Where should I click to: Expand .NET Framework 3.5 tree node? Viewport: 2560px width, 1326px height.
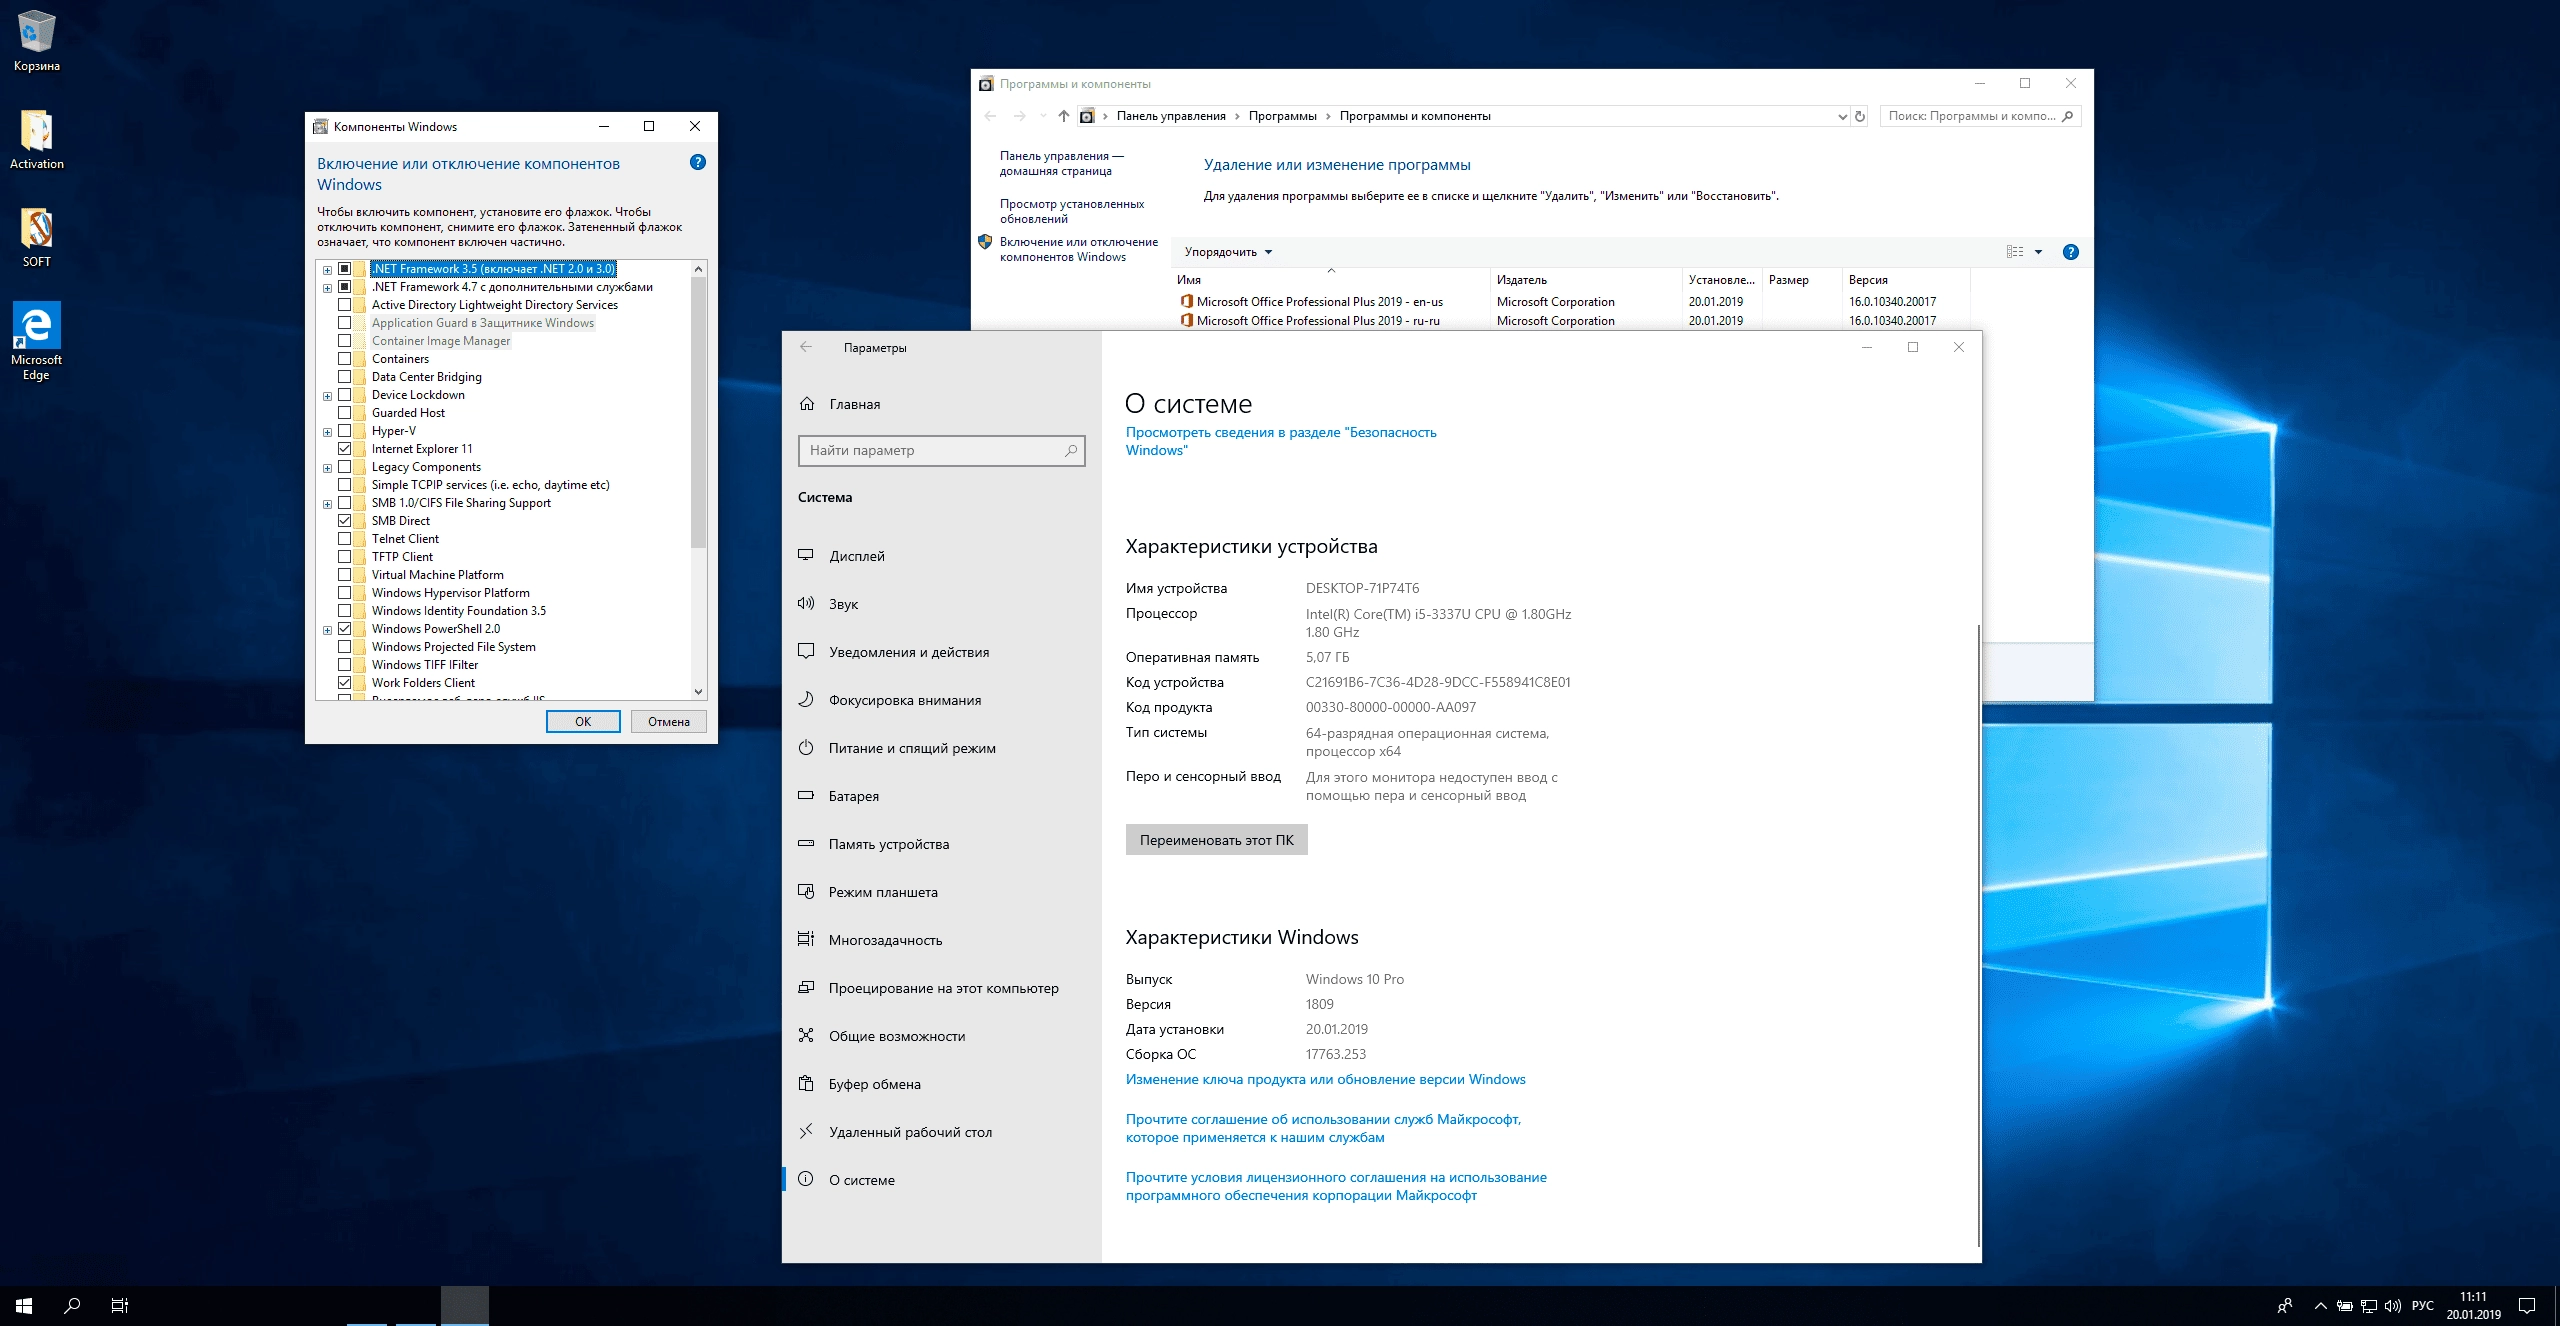[327, 270]
